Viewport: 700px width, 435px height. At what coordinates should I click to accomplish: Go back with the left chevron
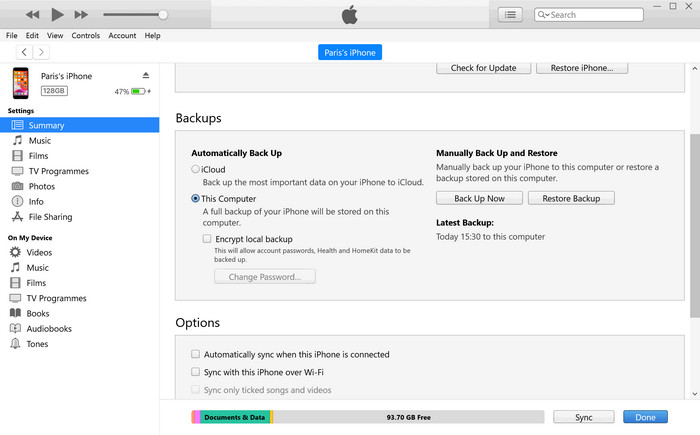pos(25,52)
